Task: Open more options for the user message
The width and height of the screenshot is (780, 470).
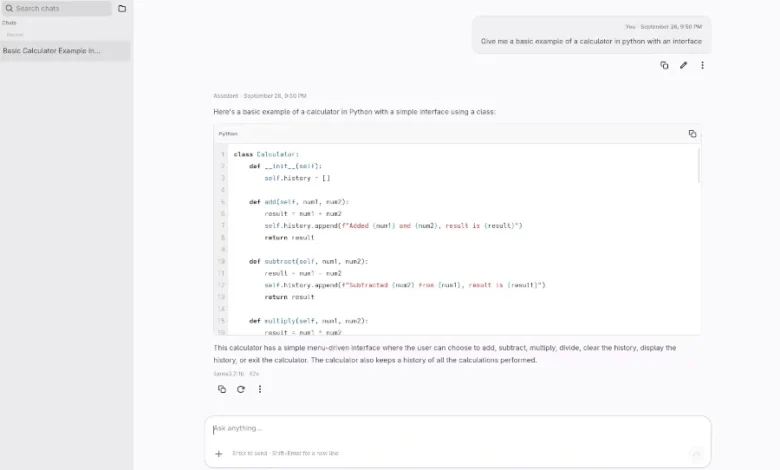Action: click(702, 65)
